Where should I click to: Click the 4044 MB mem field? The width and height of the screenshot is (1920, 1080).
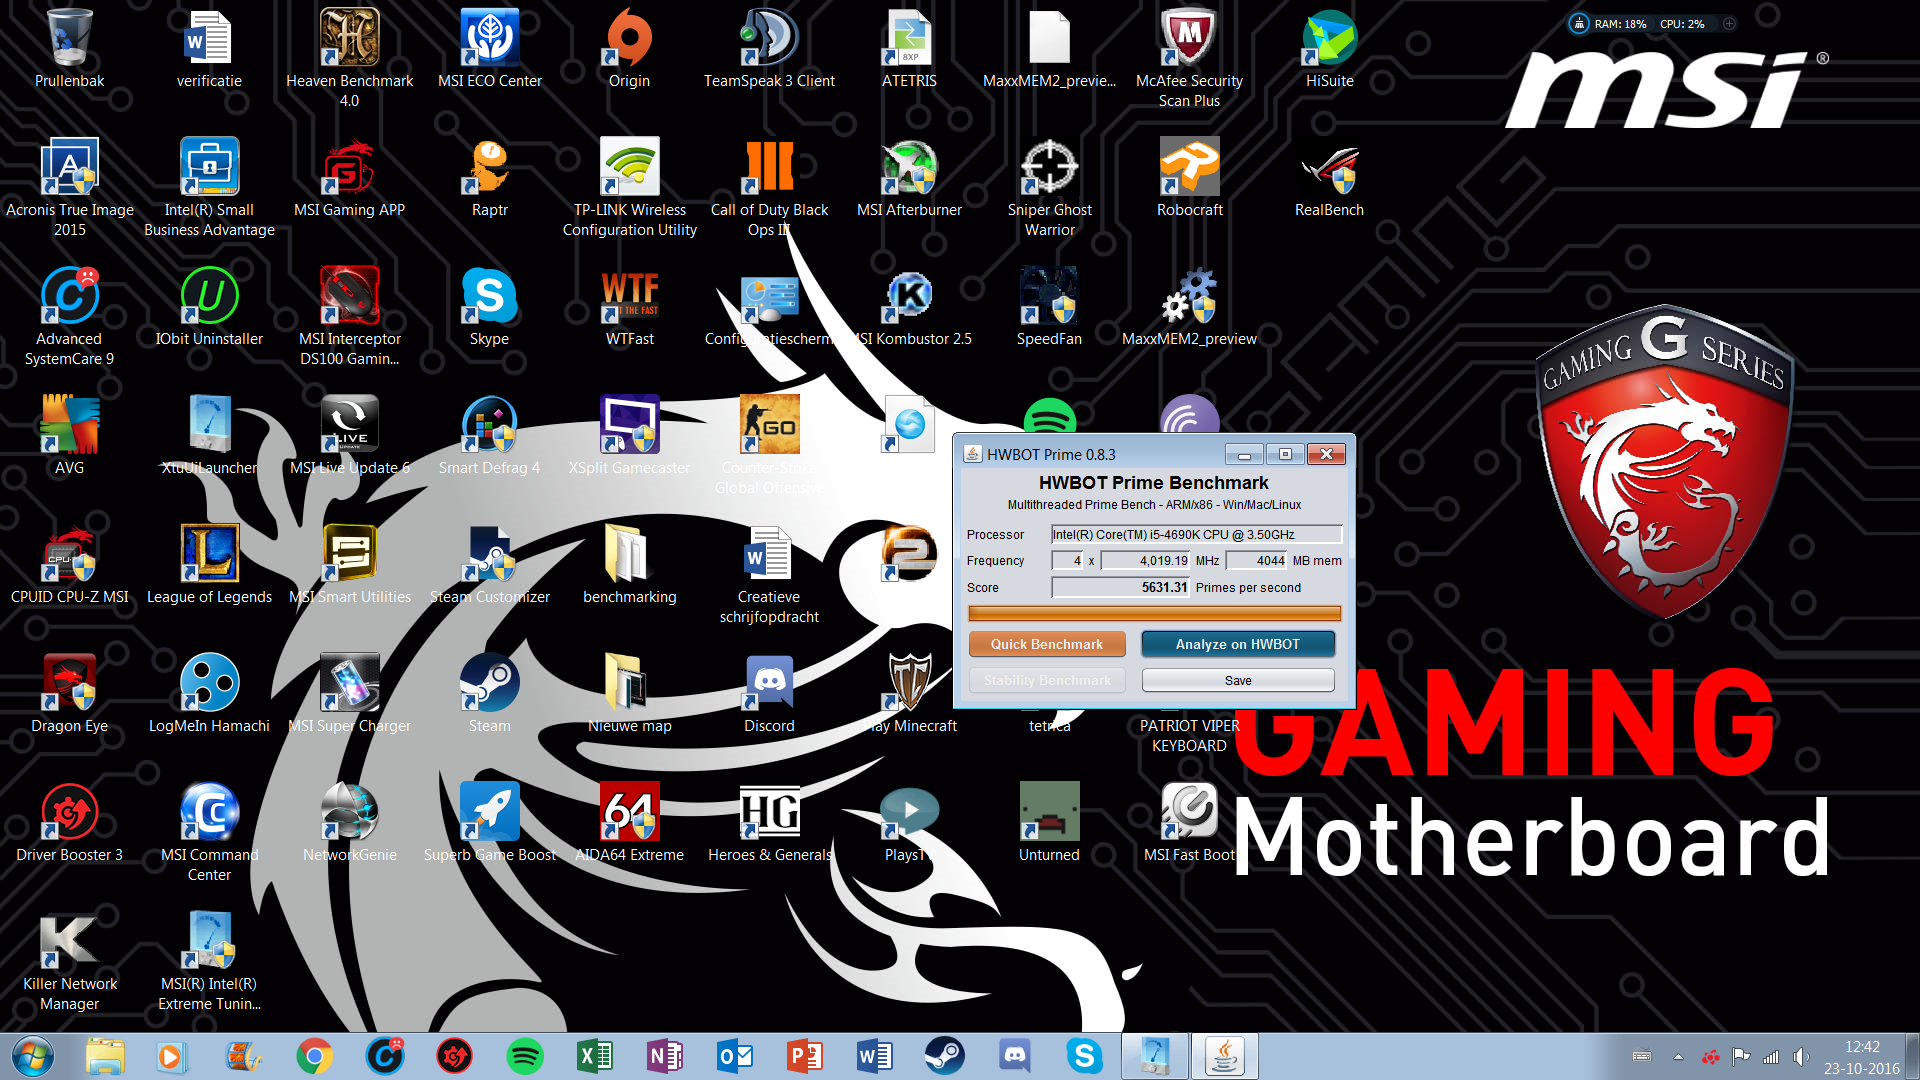(1257, 560)
